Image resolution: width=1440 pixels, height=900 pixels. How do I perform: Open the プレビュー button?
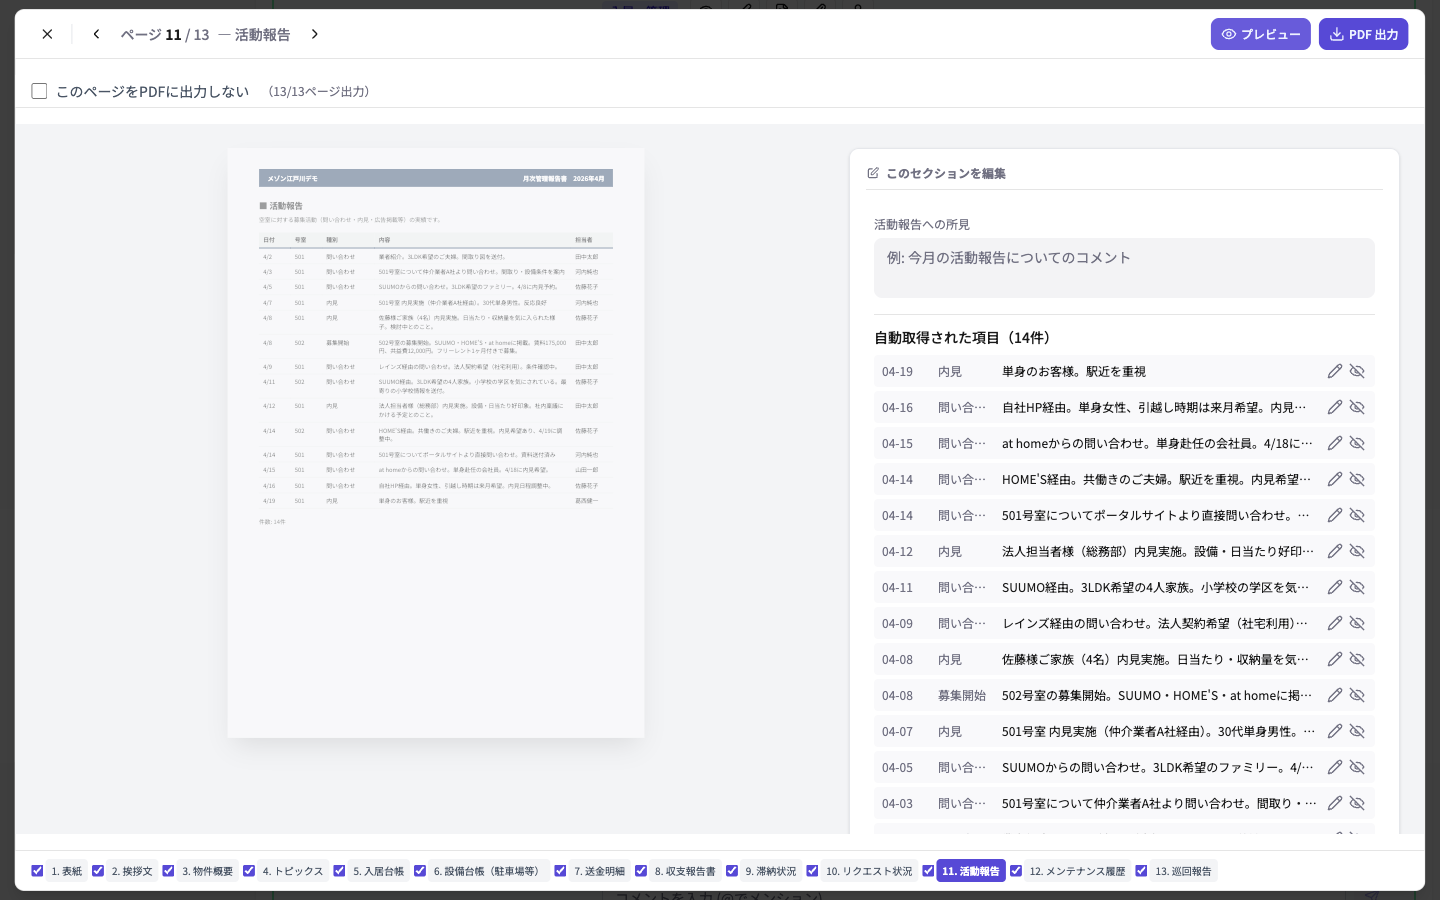pyautogui.click(x=1261, y=34)
